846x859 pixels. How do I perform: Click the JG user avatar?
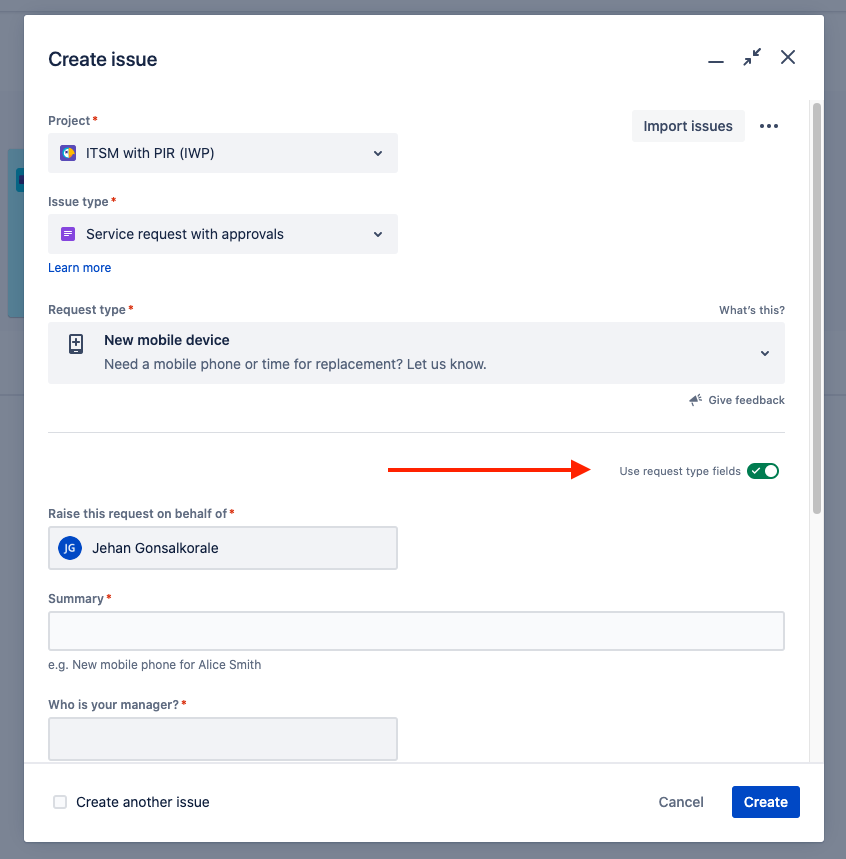click(x=70, y=548)
